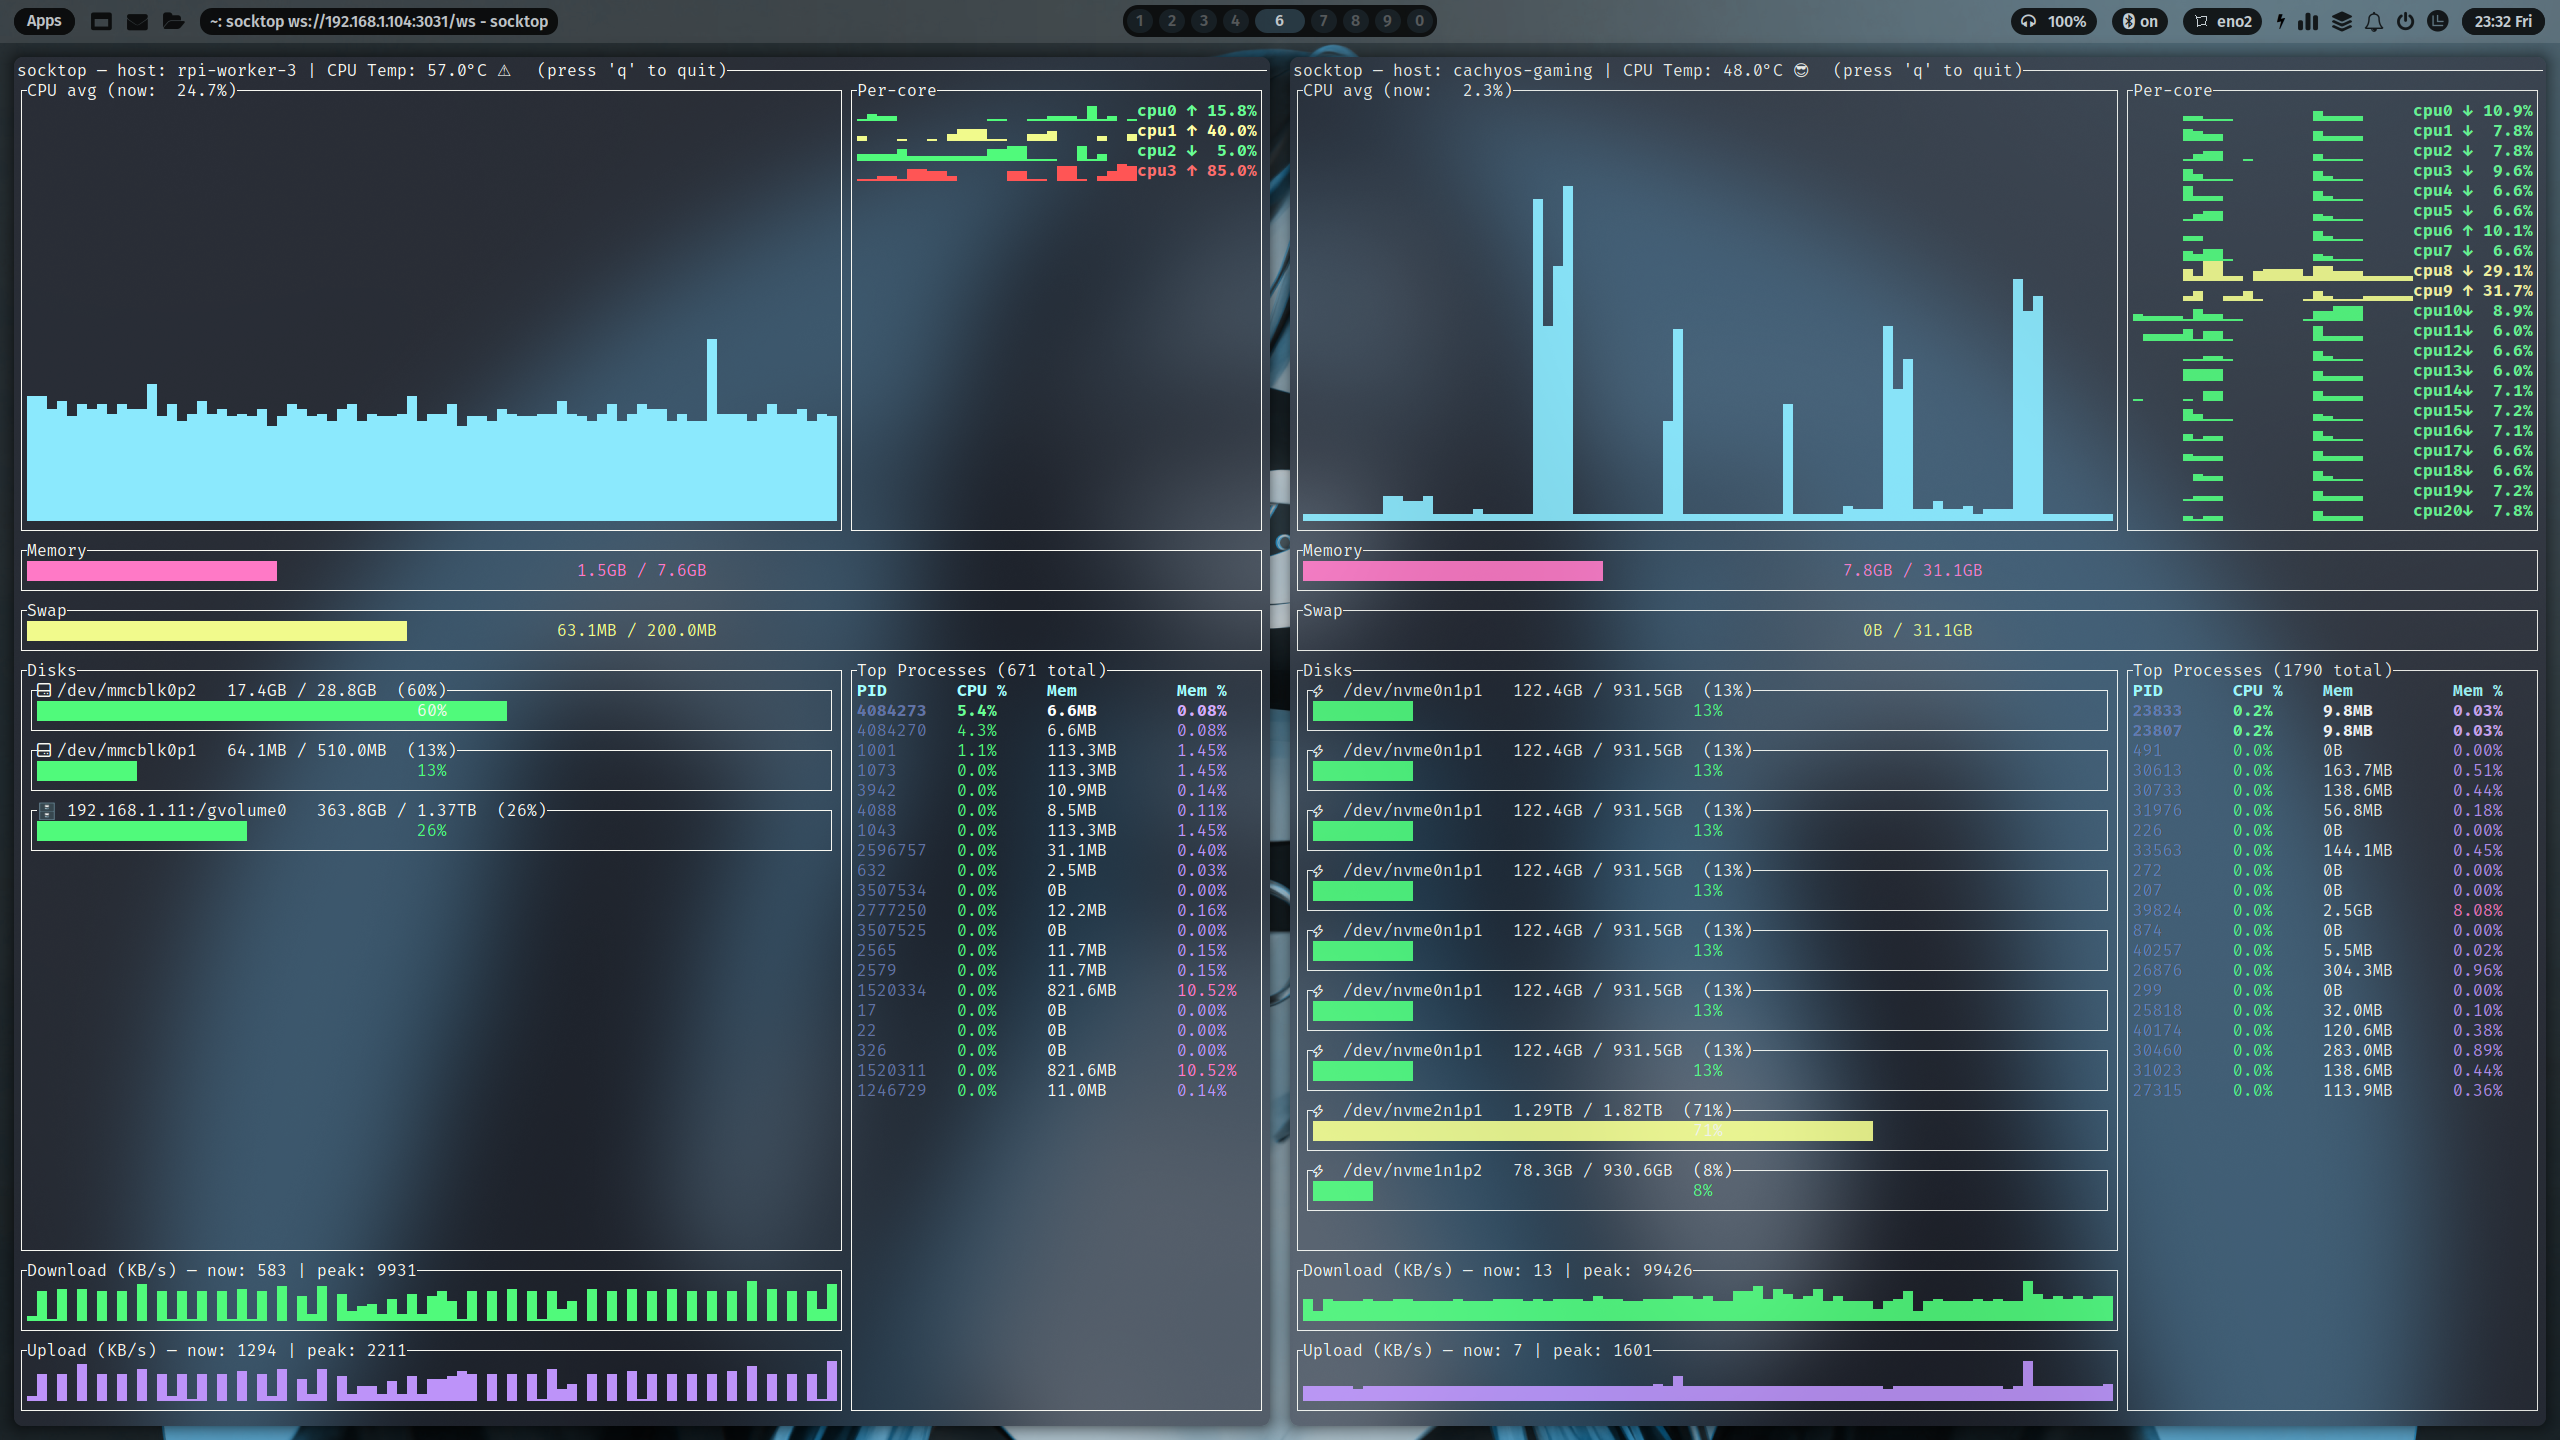Click the stacked layers icon in tray
Screen dimensions: 2560x1440
pos(2341,21)
